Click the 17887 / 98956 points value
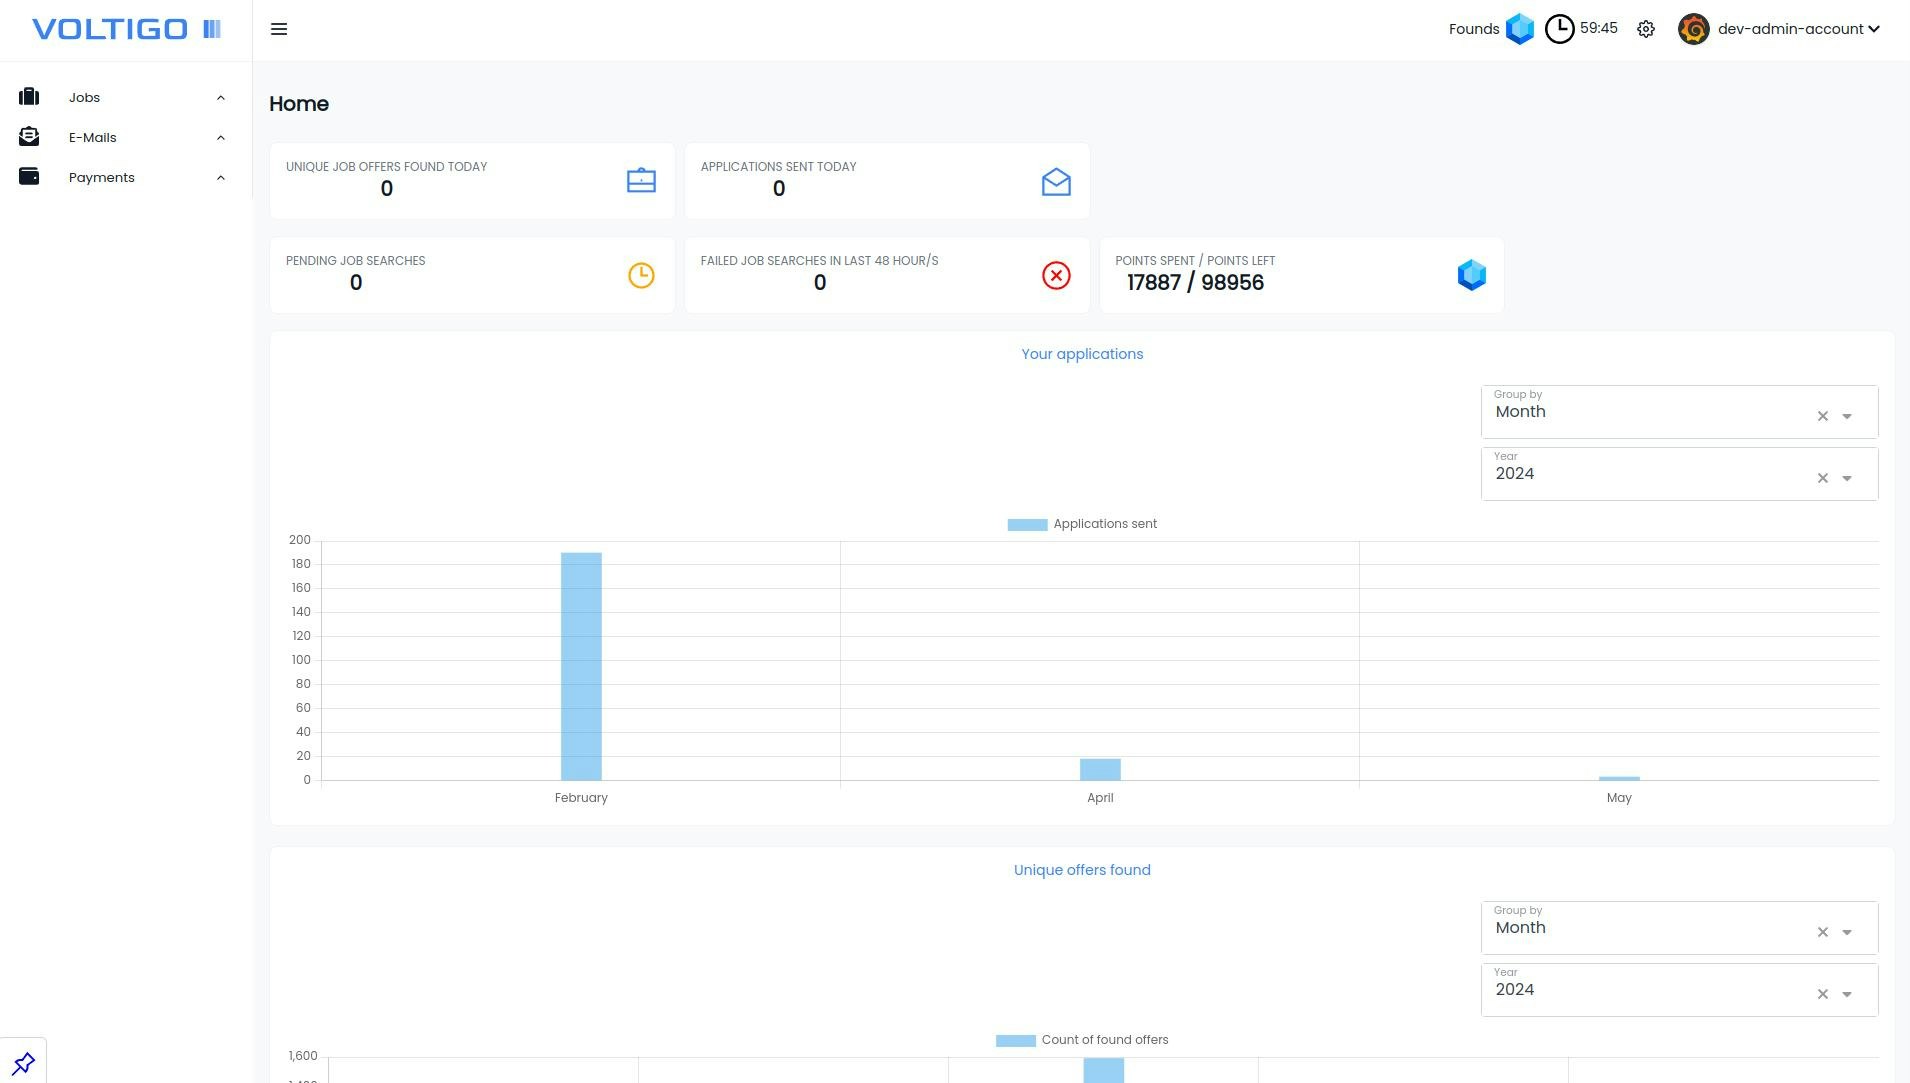The image size is (1910, 1083). 1195,283
